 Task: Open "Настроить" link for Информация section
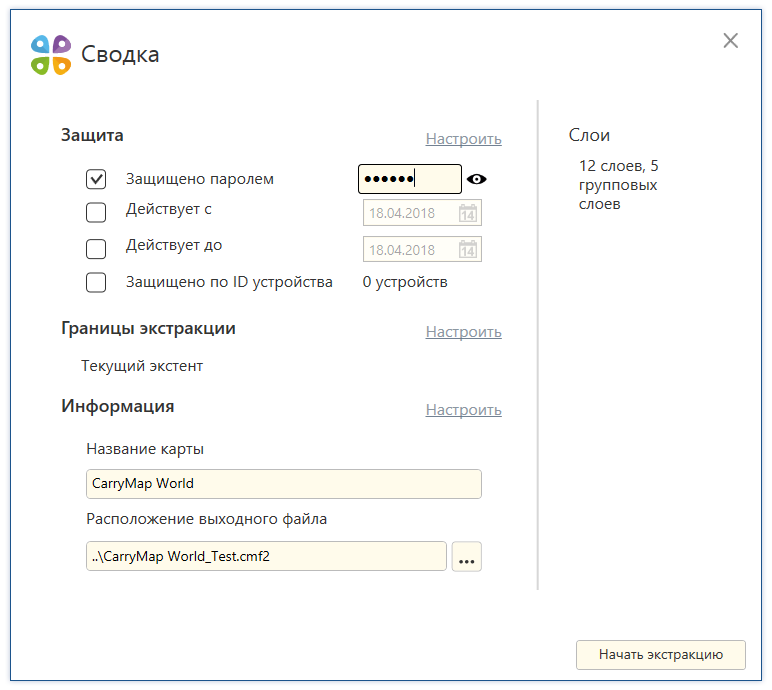463,410
